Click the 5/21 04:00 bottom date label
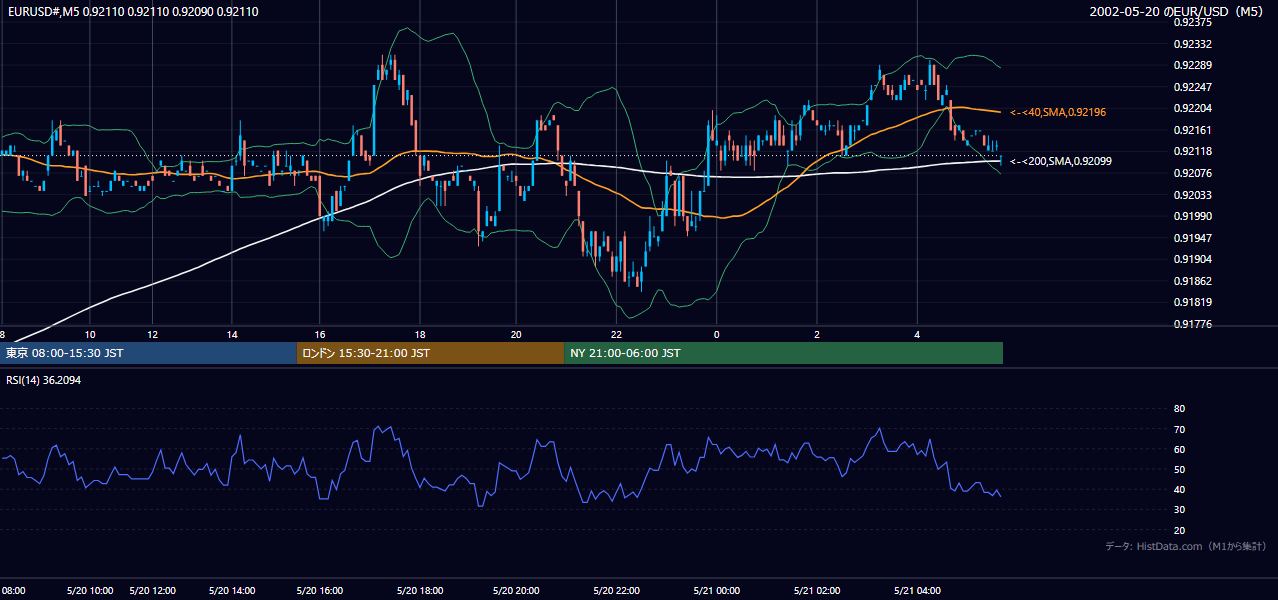This screenshot has height=600, width=1278. [918, 590]
